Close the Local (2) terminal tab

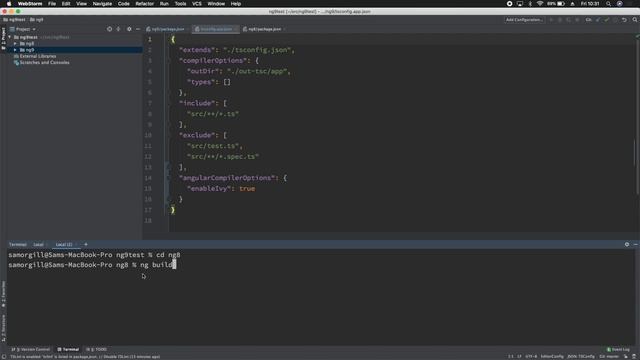point(76,244)
